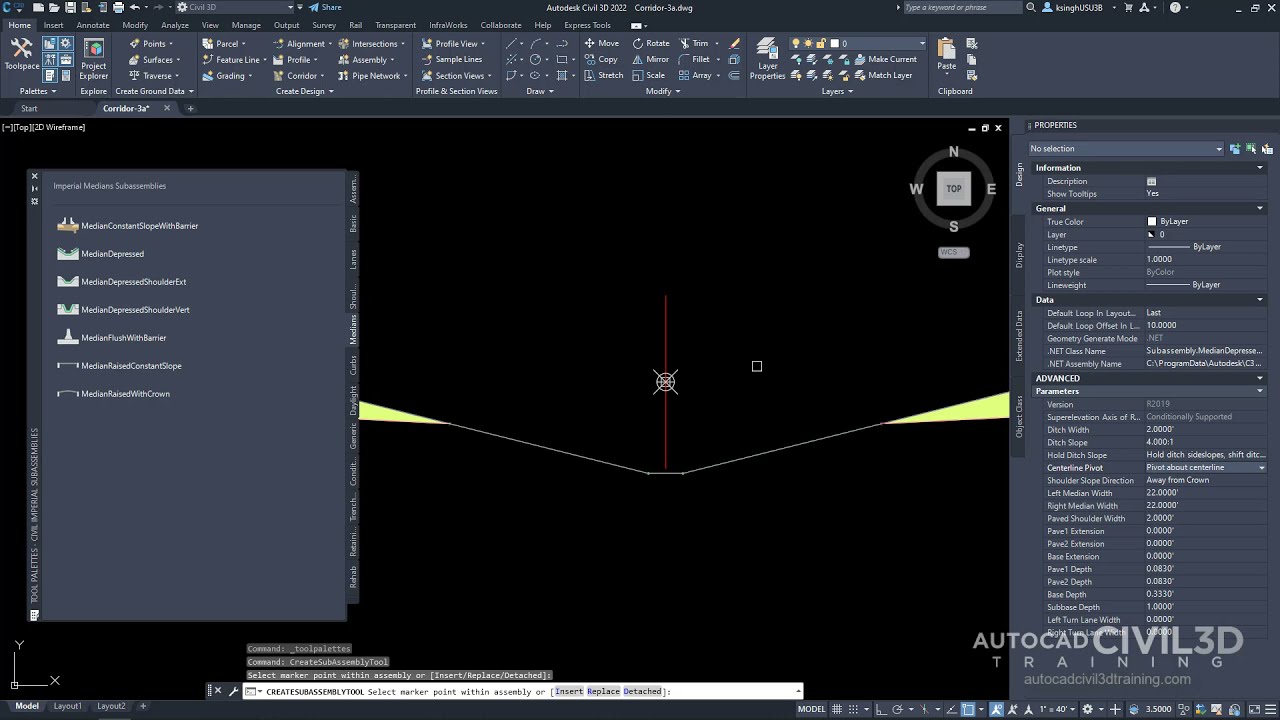Toggle drawing grid display
The image size is (1280, 720).
(x=836, y=709)
